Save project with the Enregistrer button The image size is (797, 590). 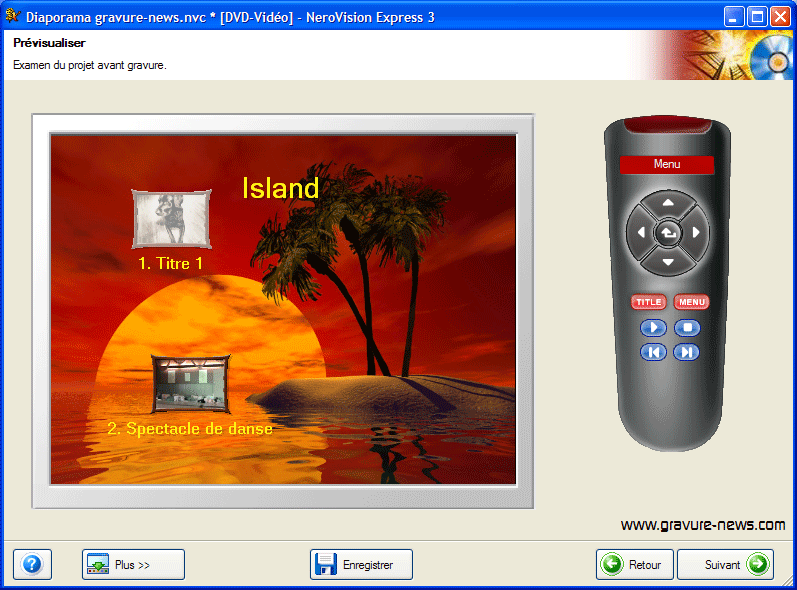(361, 564)
